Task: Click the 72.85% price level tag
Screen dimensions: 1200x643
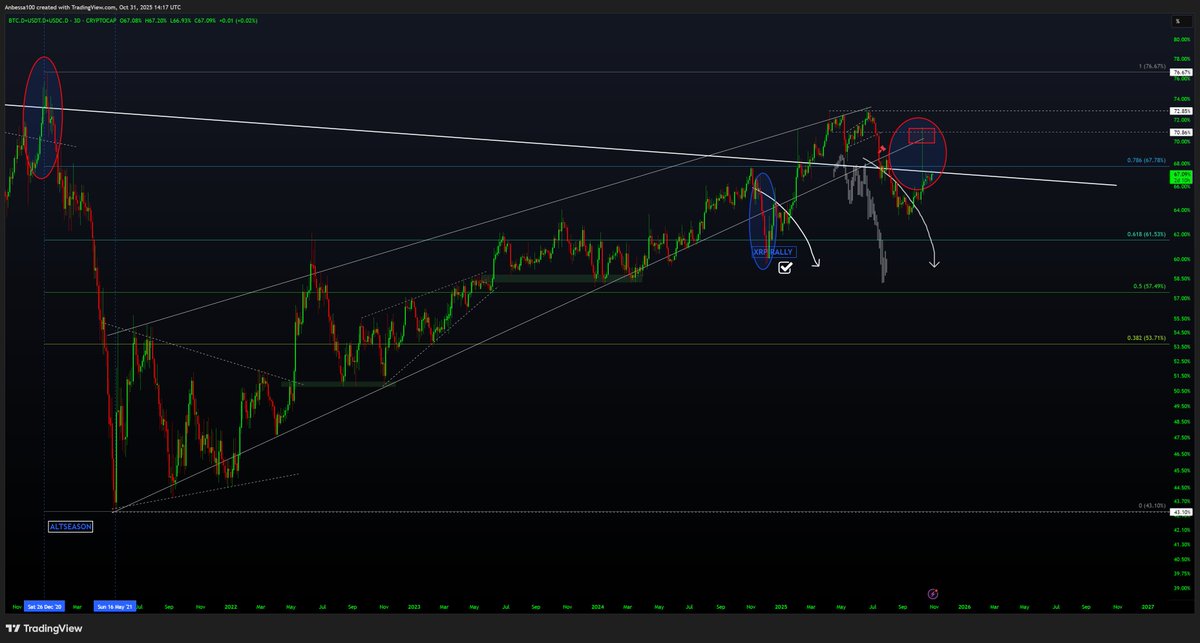Action: pos(1180,113)
